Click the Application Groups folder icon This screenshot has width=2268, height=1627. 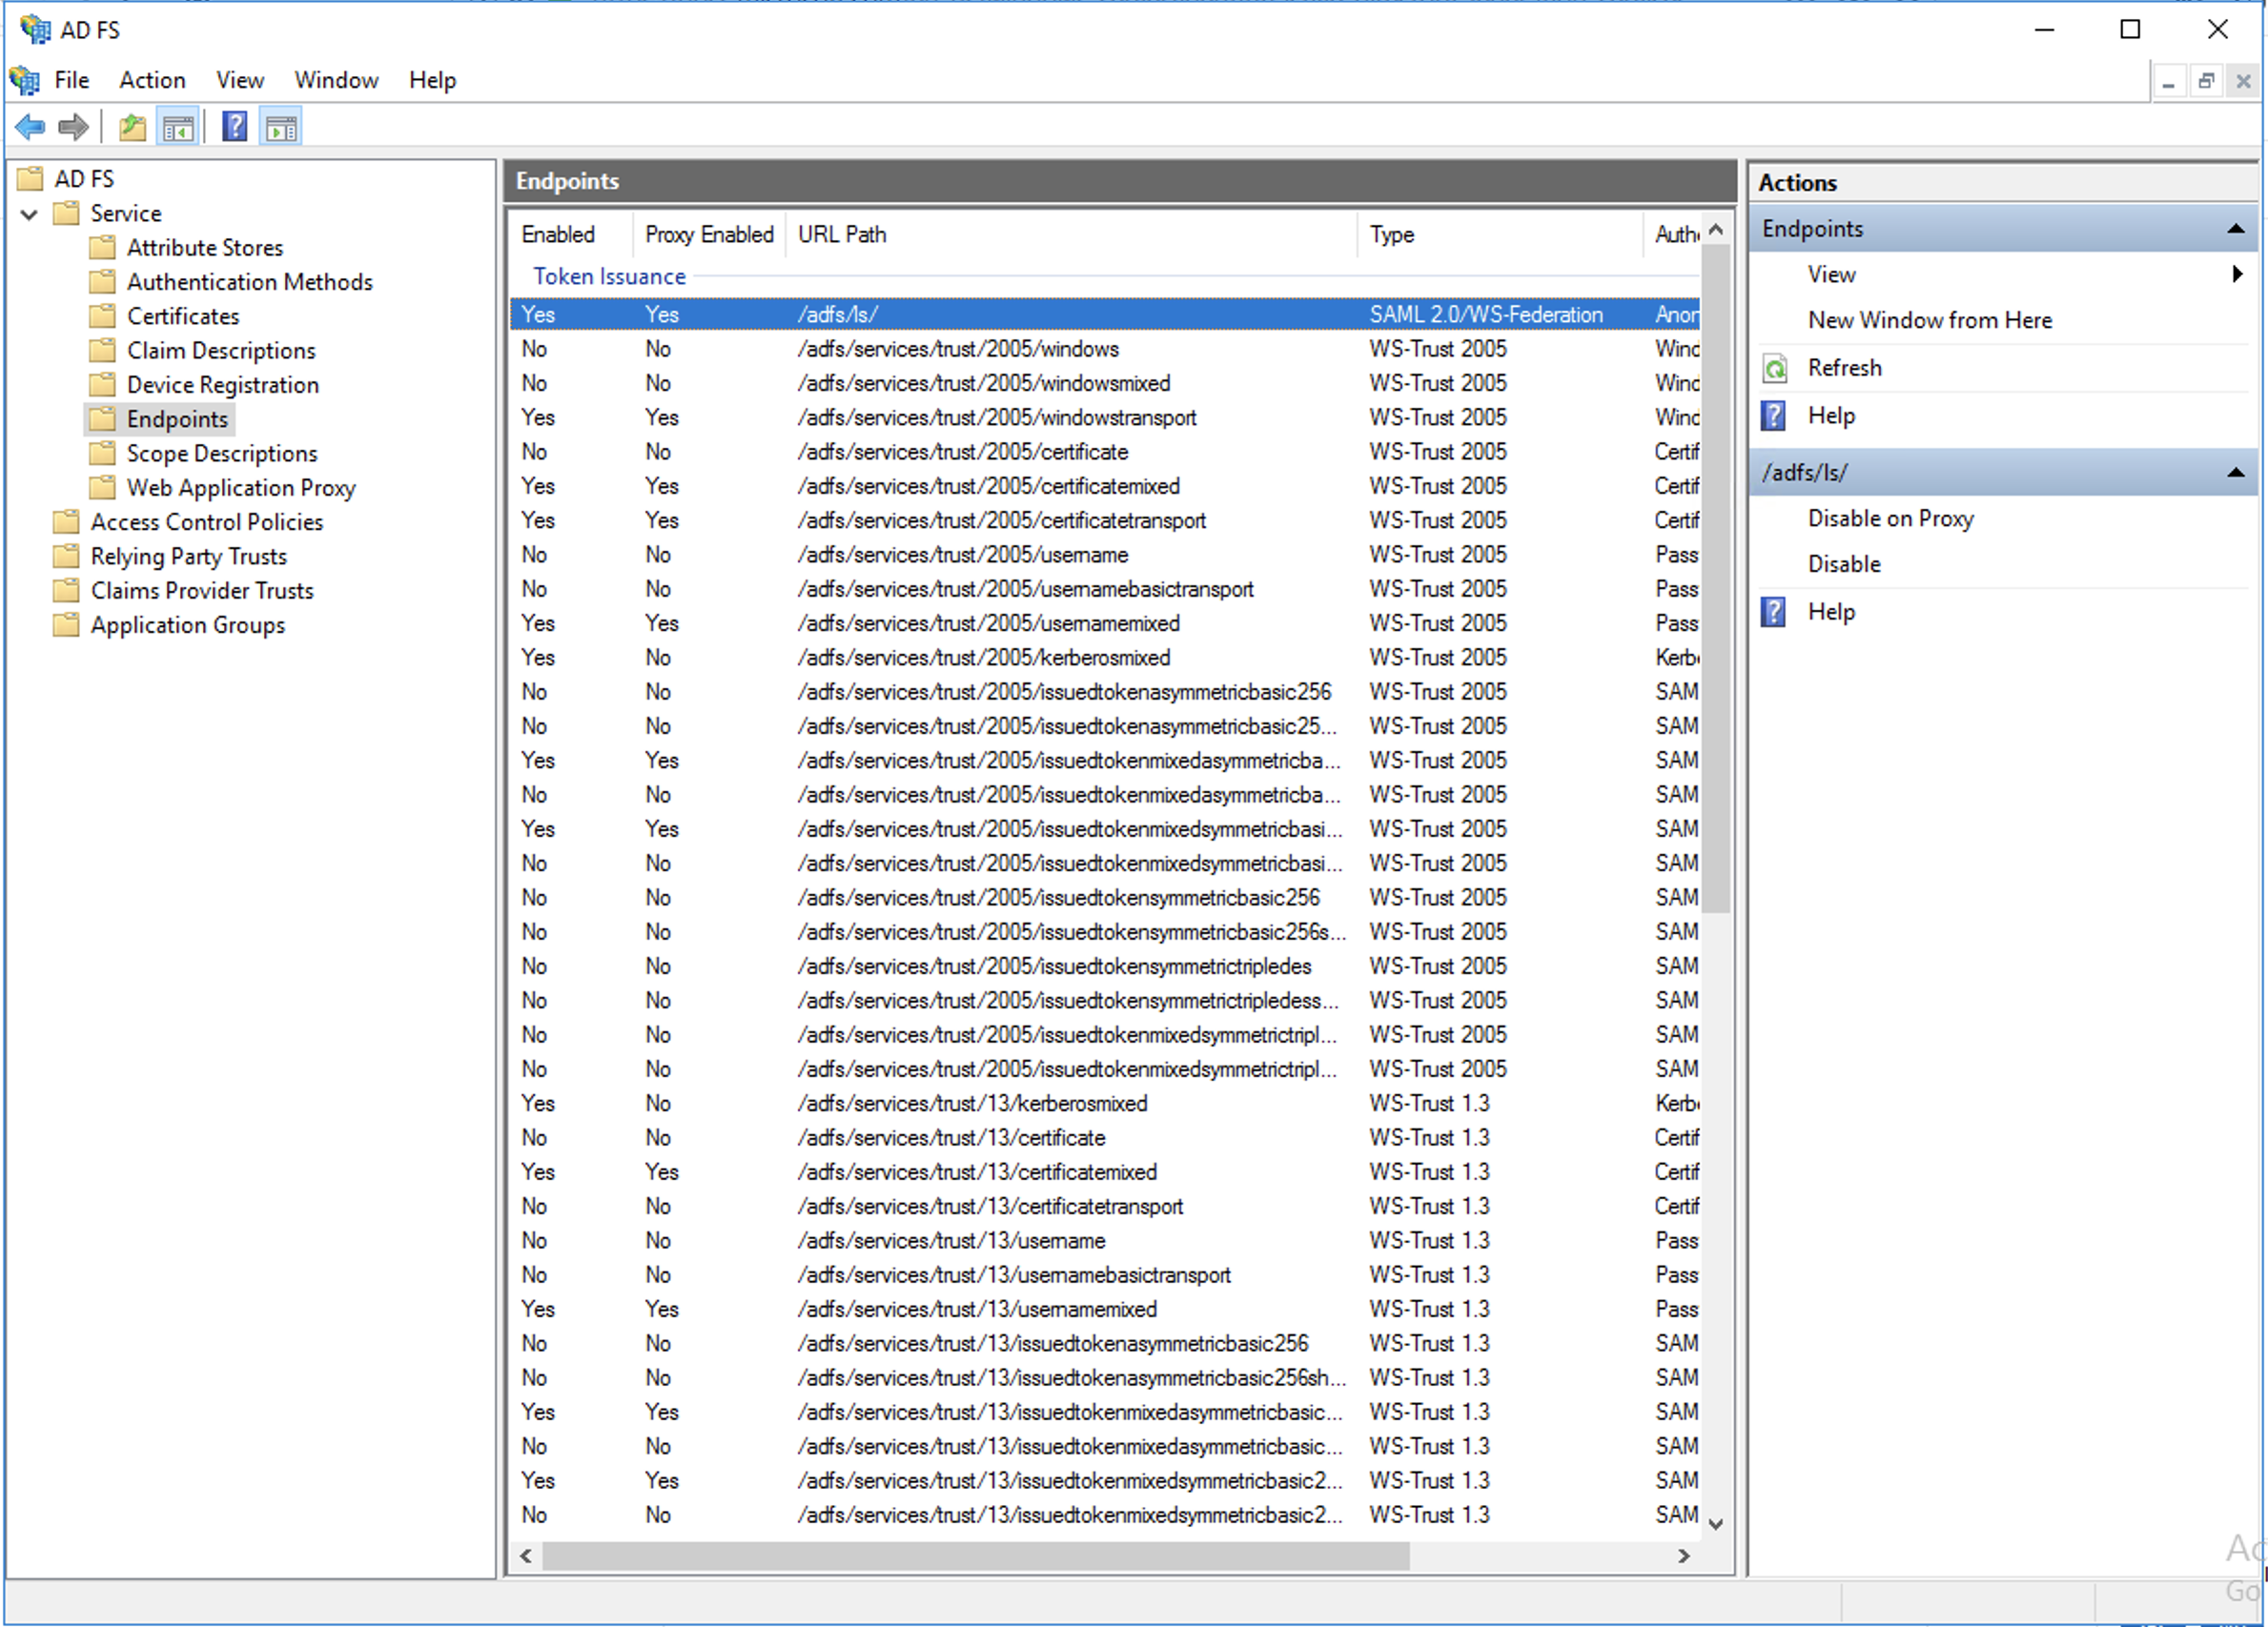(66, 625)
